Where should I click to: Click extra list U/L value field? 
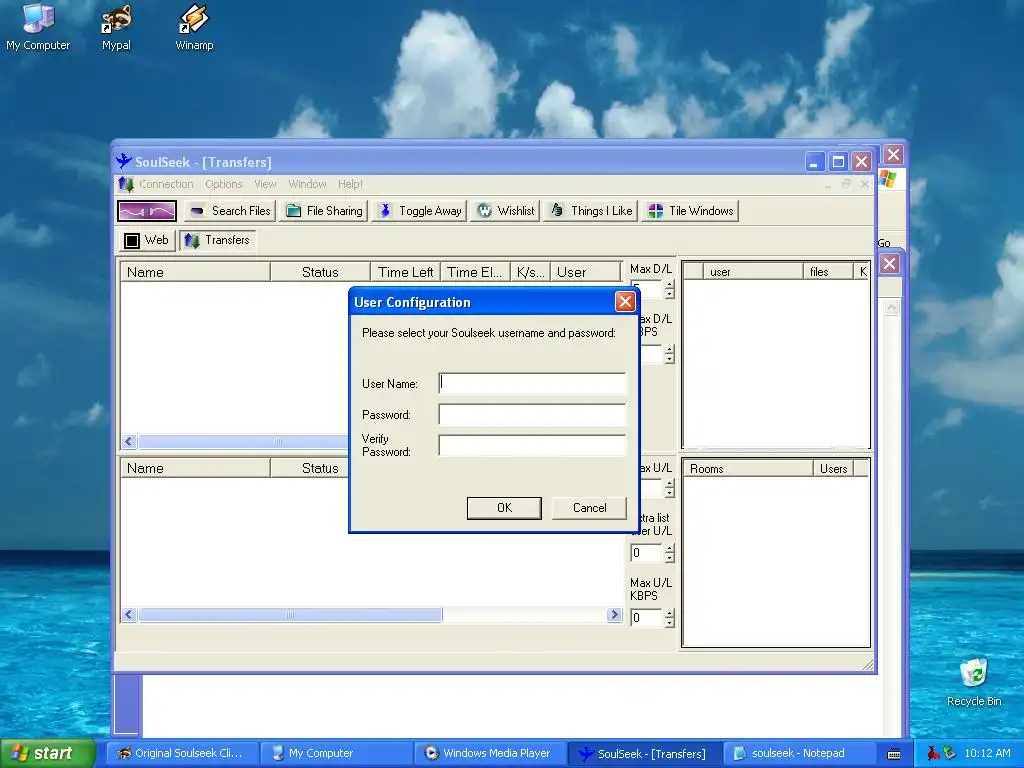647,553
